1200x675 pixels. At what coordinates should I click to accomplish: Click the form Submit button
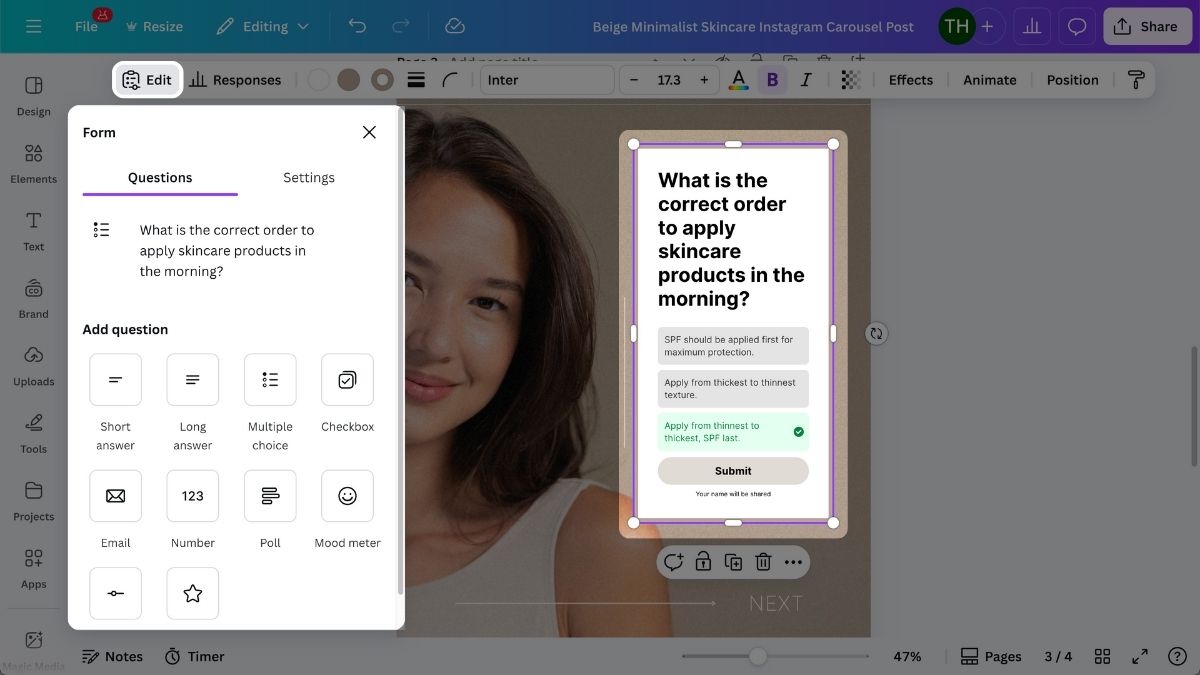733,471
